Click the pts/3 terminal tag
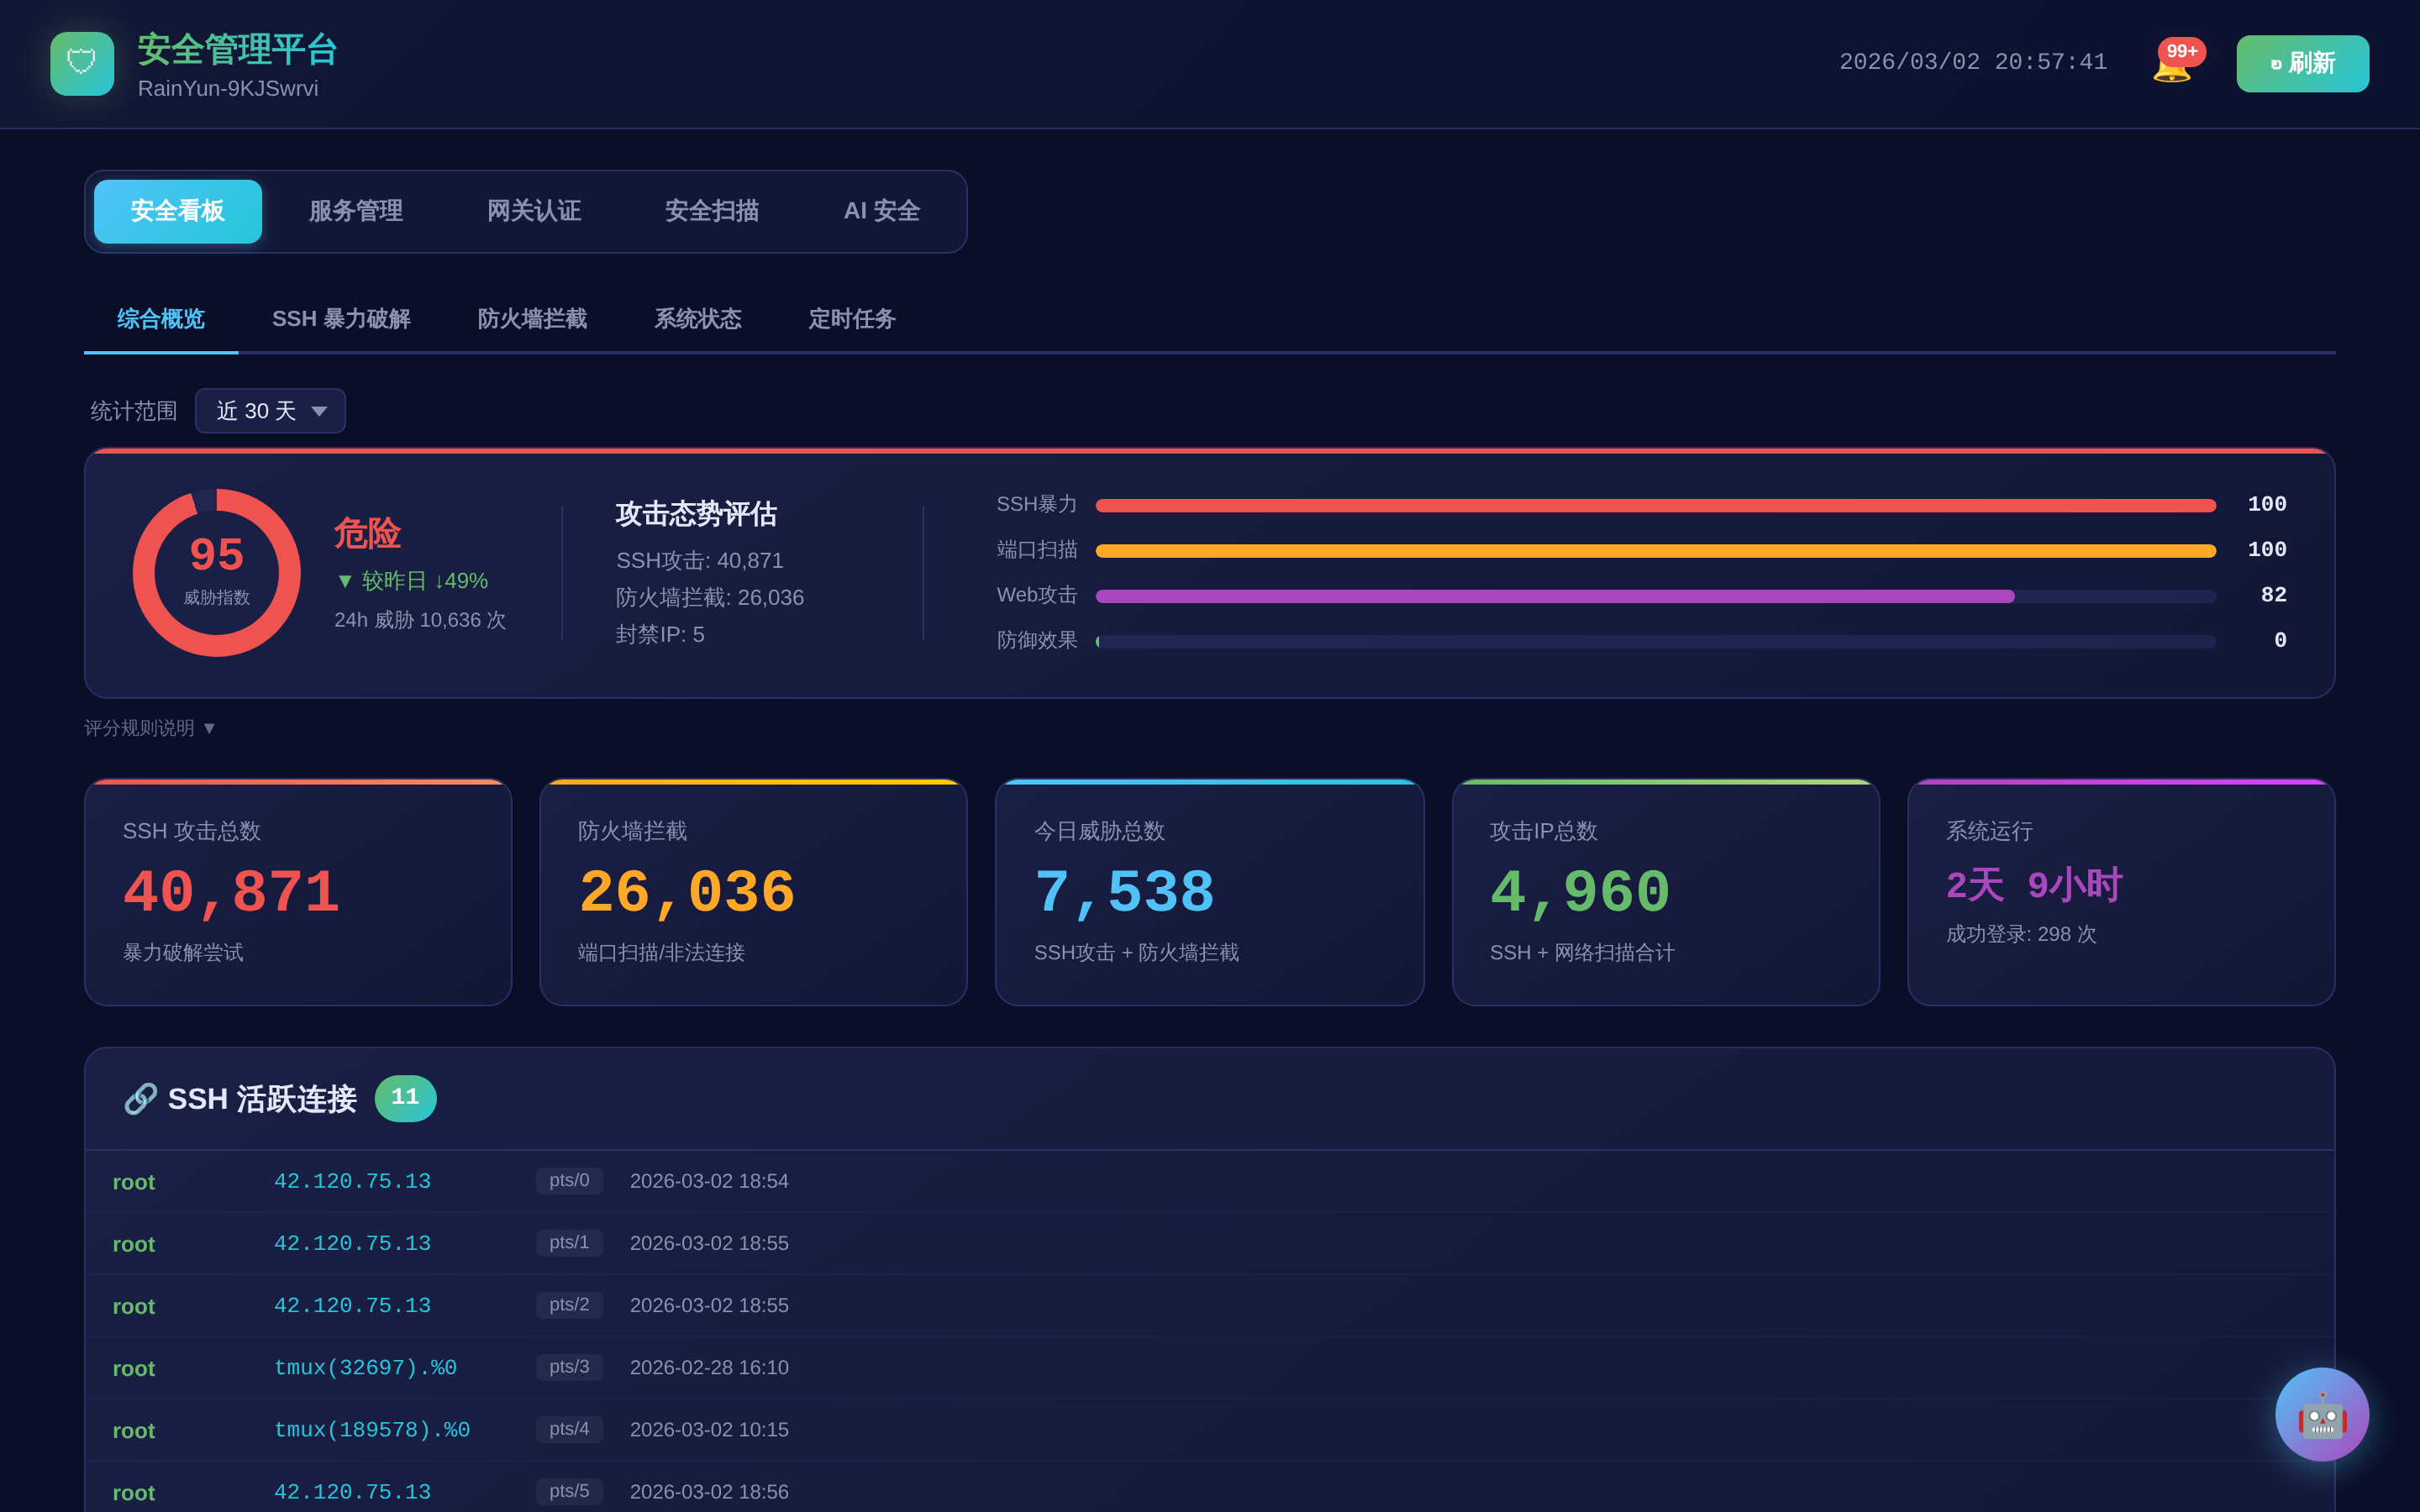 [569, 1366]
